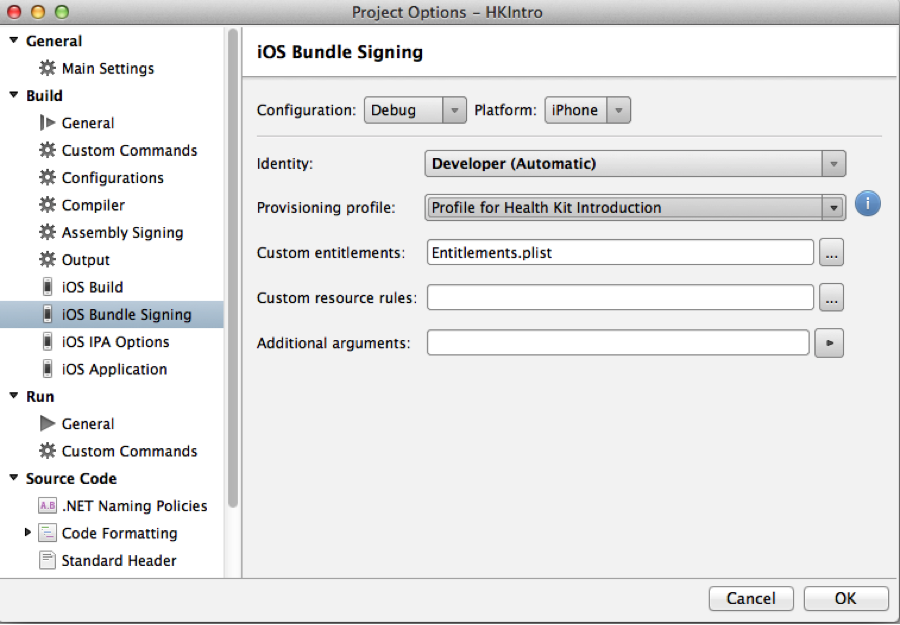Collapse the General section triangle
This screenshot has height=625, width=900.
coord(14,40)
